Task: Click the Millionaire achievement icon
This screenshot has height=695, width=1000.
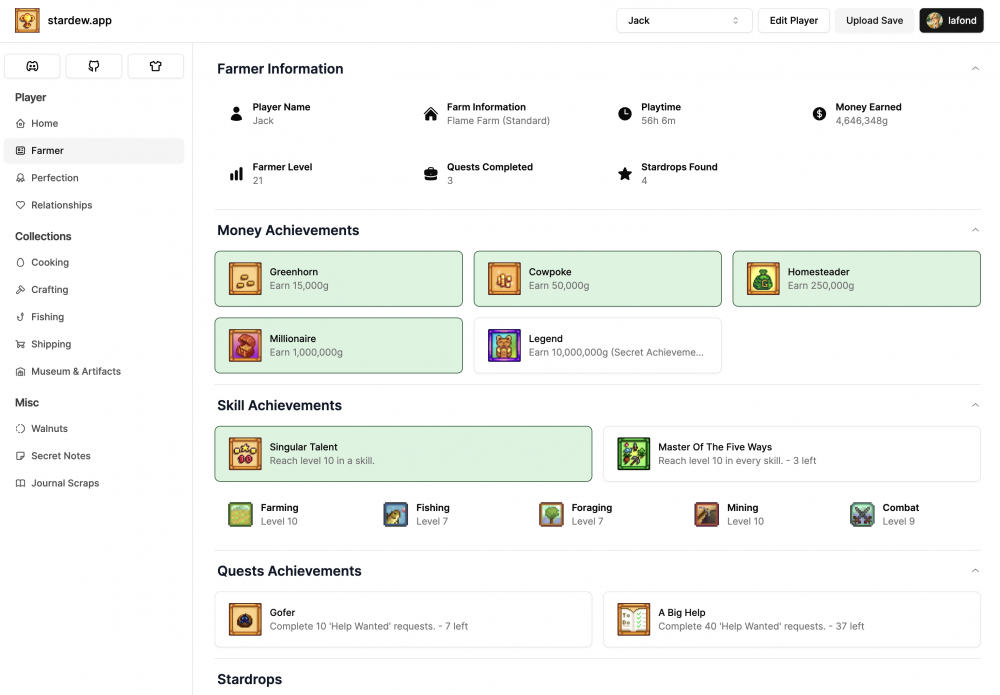Action: click(245, 345)
